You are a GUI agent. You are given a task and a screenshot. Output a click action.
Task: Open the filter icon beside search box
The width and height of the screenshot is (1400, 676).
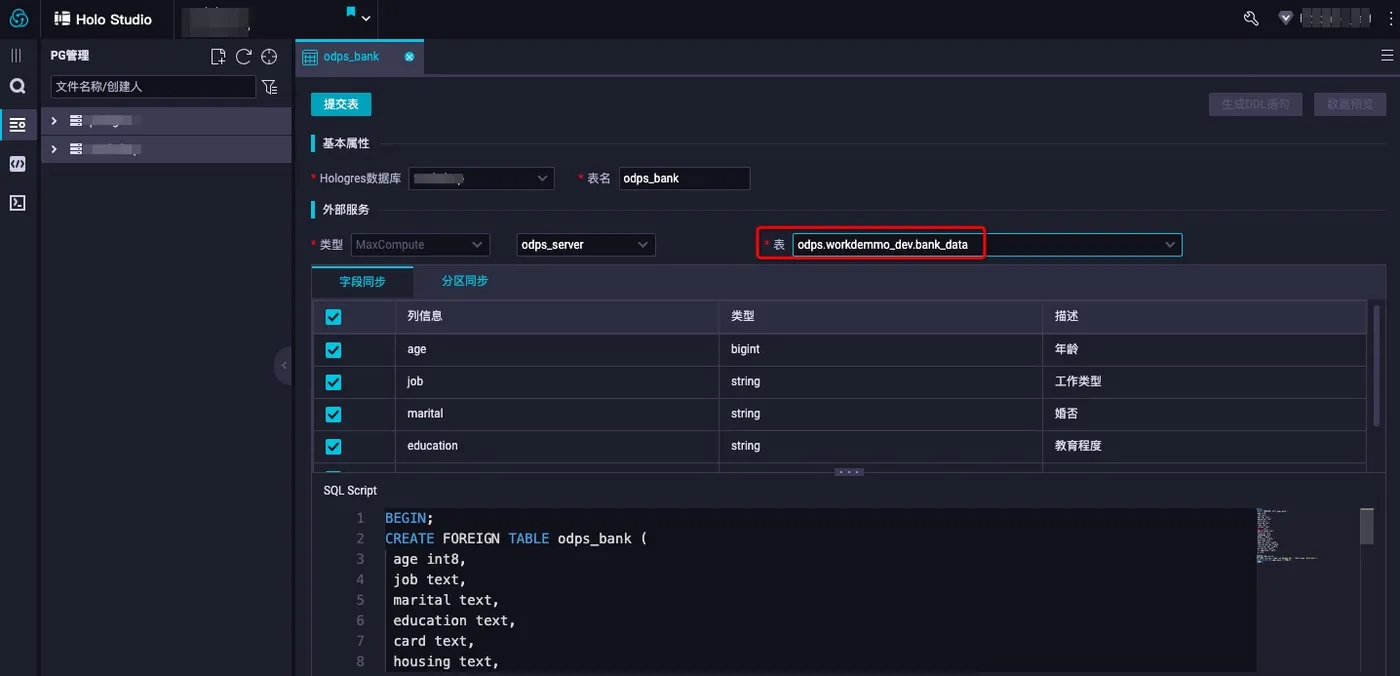click(x=270, y=87)
